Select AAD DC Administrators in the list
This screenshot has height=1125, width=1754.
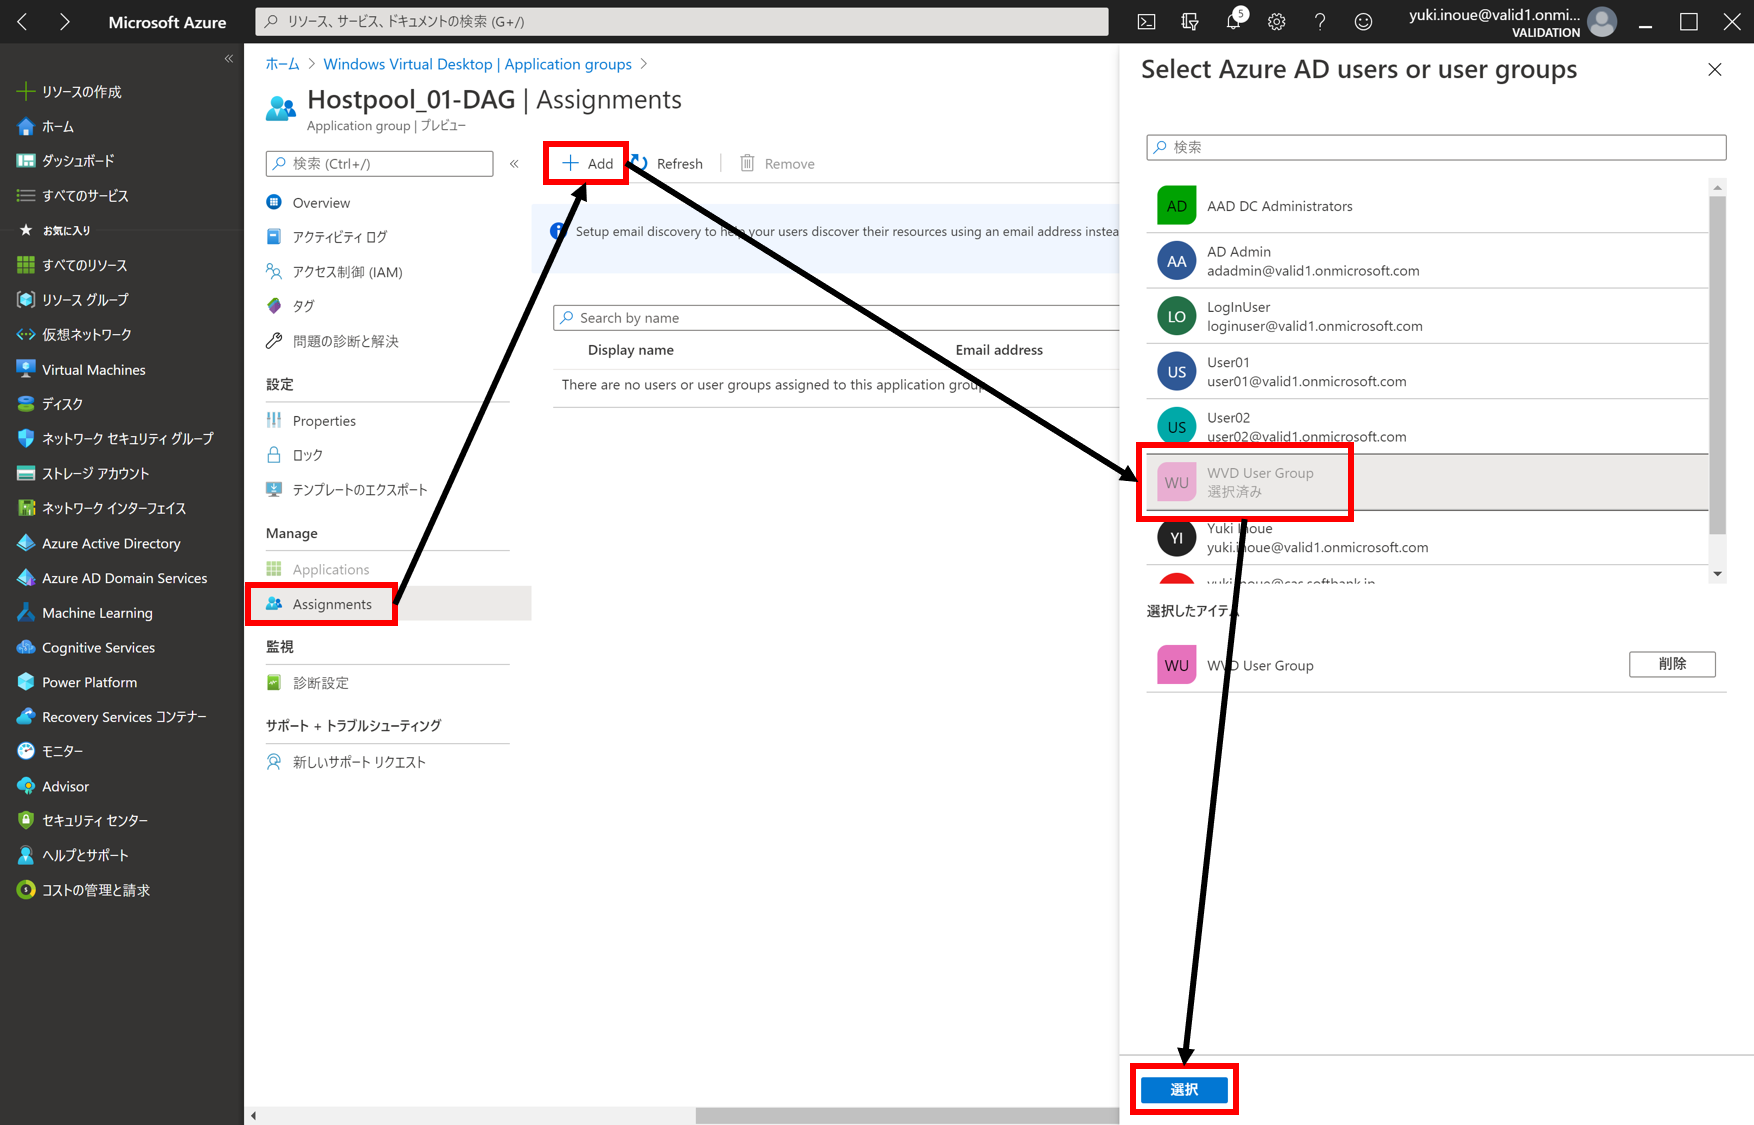click(1428, 206)
